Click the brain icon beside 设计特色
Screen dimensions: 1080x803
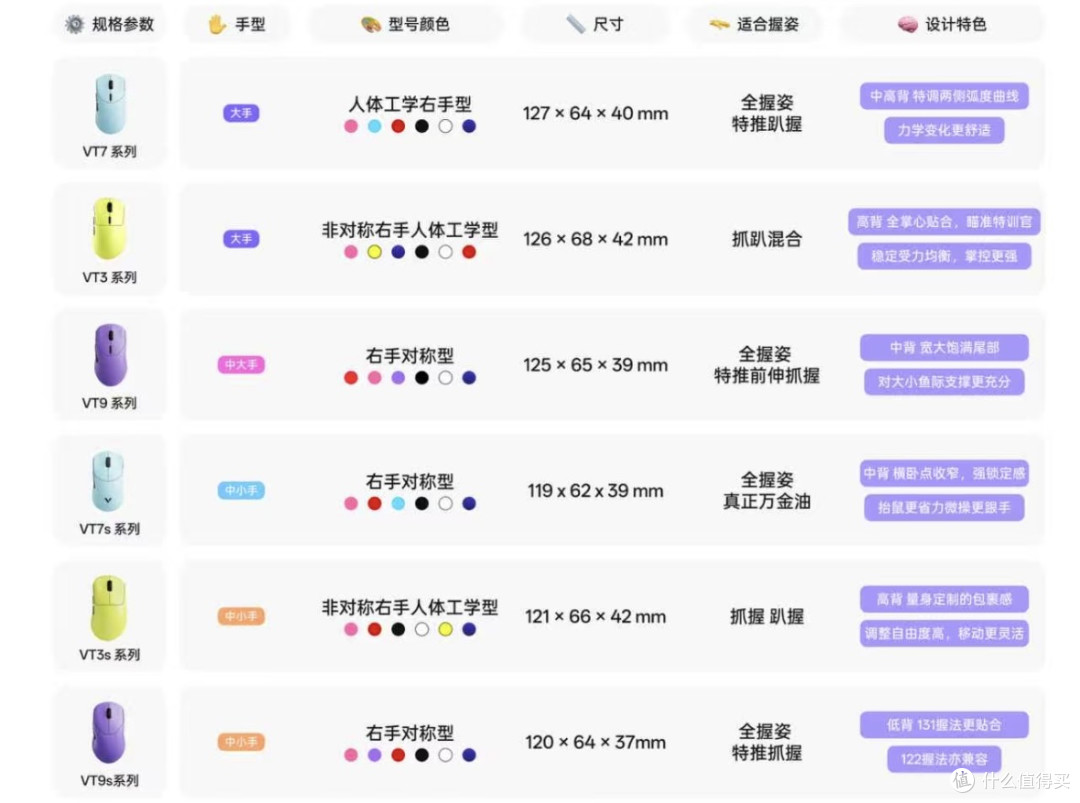(x=907, y=25)
